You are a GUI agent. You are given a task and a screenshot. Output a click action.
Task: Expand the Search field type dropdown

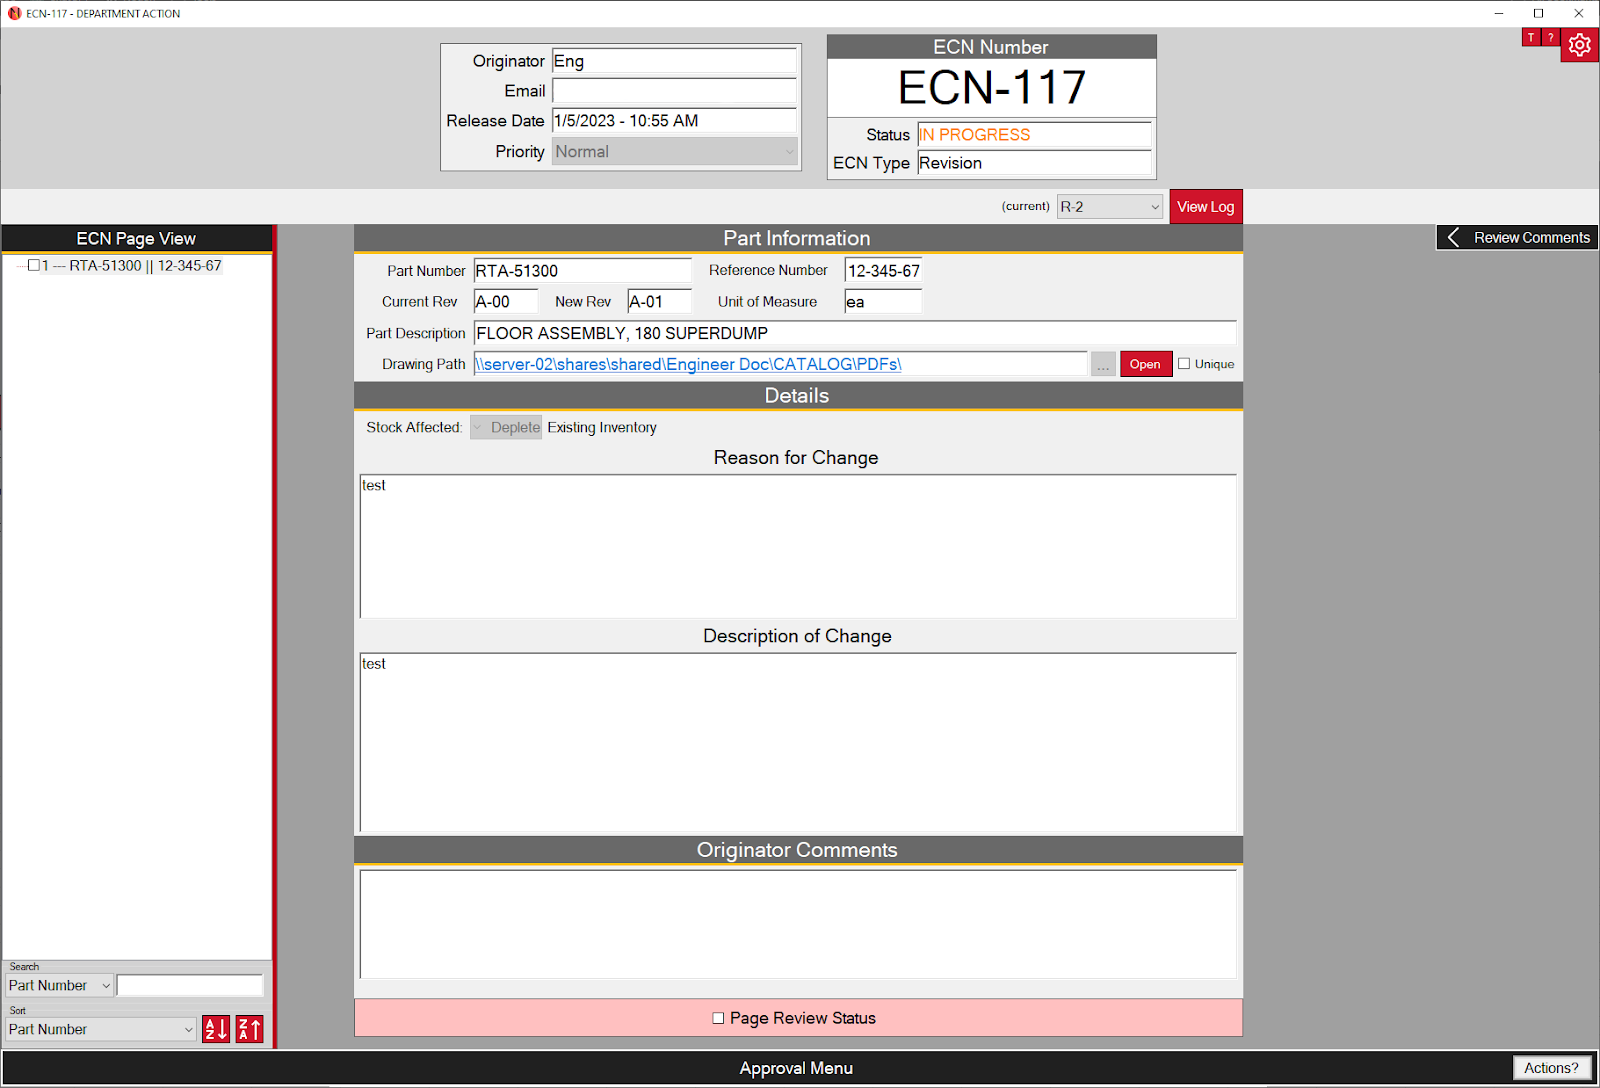[x=59, y=986]
